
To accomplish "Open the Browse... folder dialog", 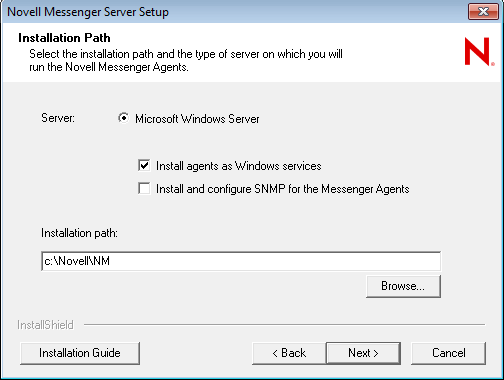I will (x=403, y=286).
